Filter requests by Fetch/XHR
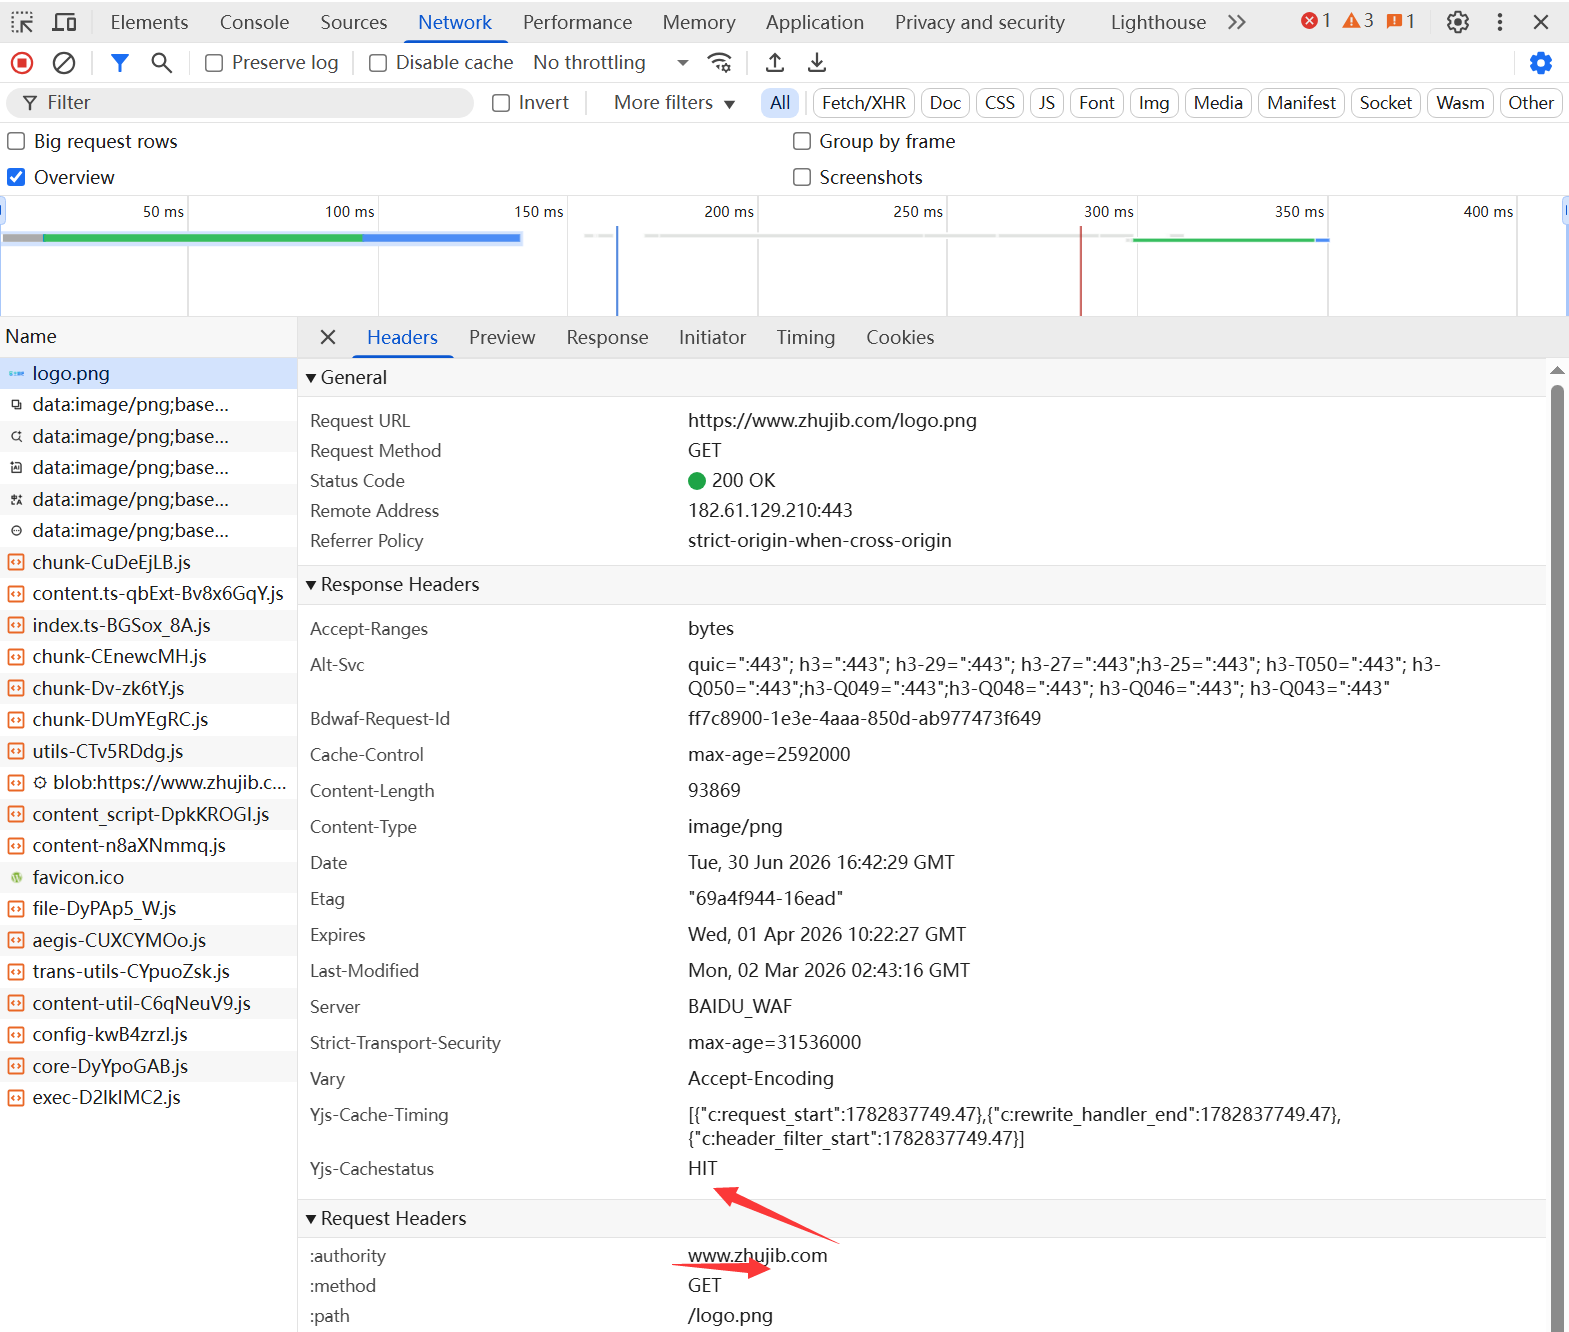1569x1332 pixels. click(x=864, y=103)
